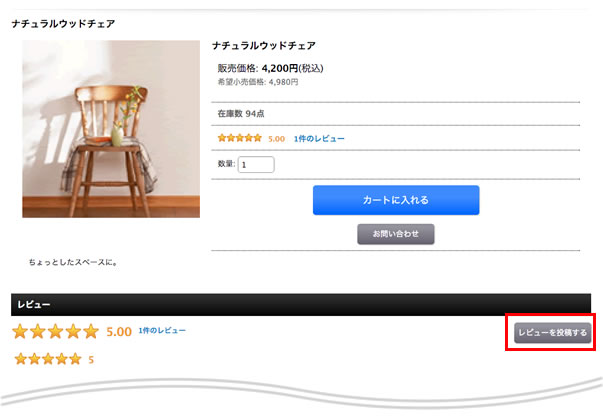Click the 販売価格 4,200円 price text
This screenshot has width=603, height=417.
[x=270, y=68]
